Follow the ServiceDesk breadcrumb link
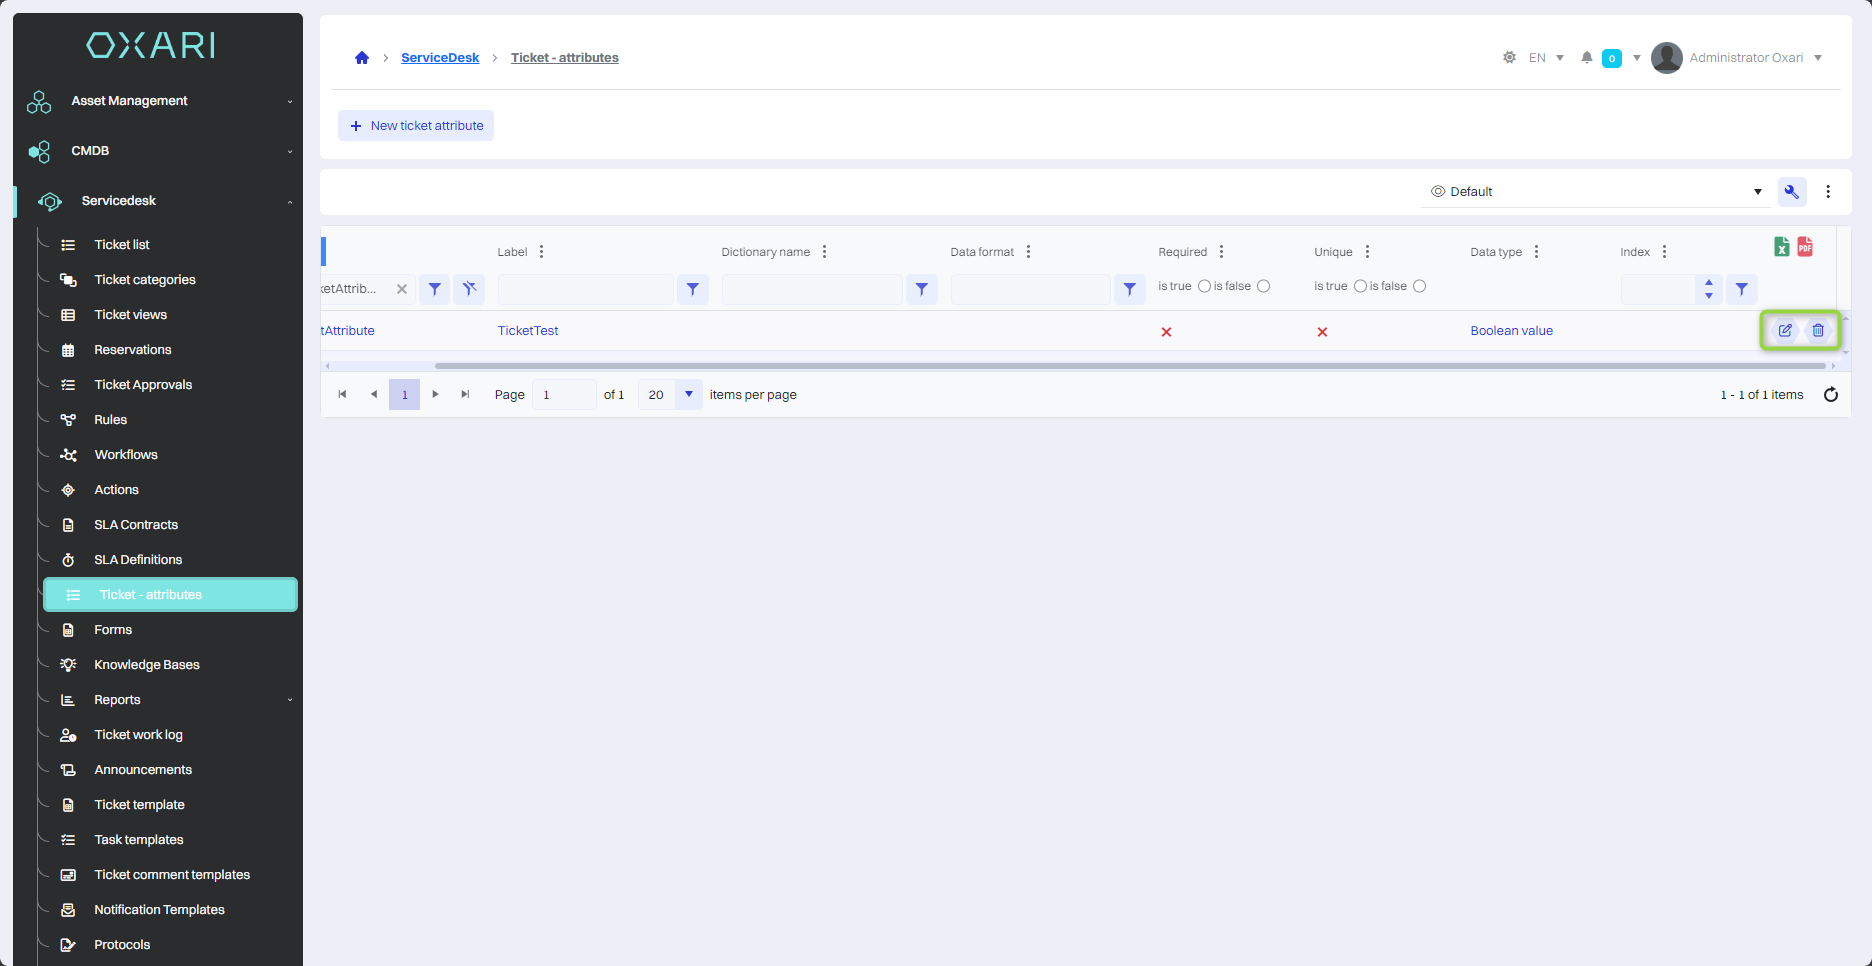 440,58
